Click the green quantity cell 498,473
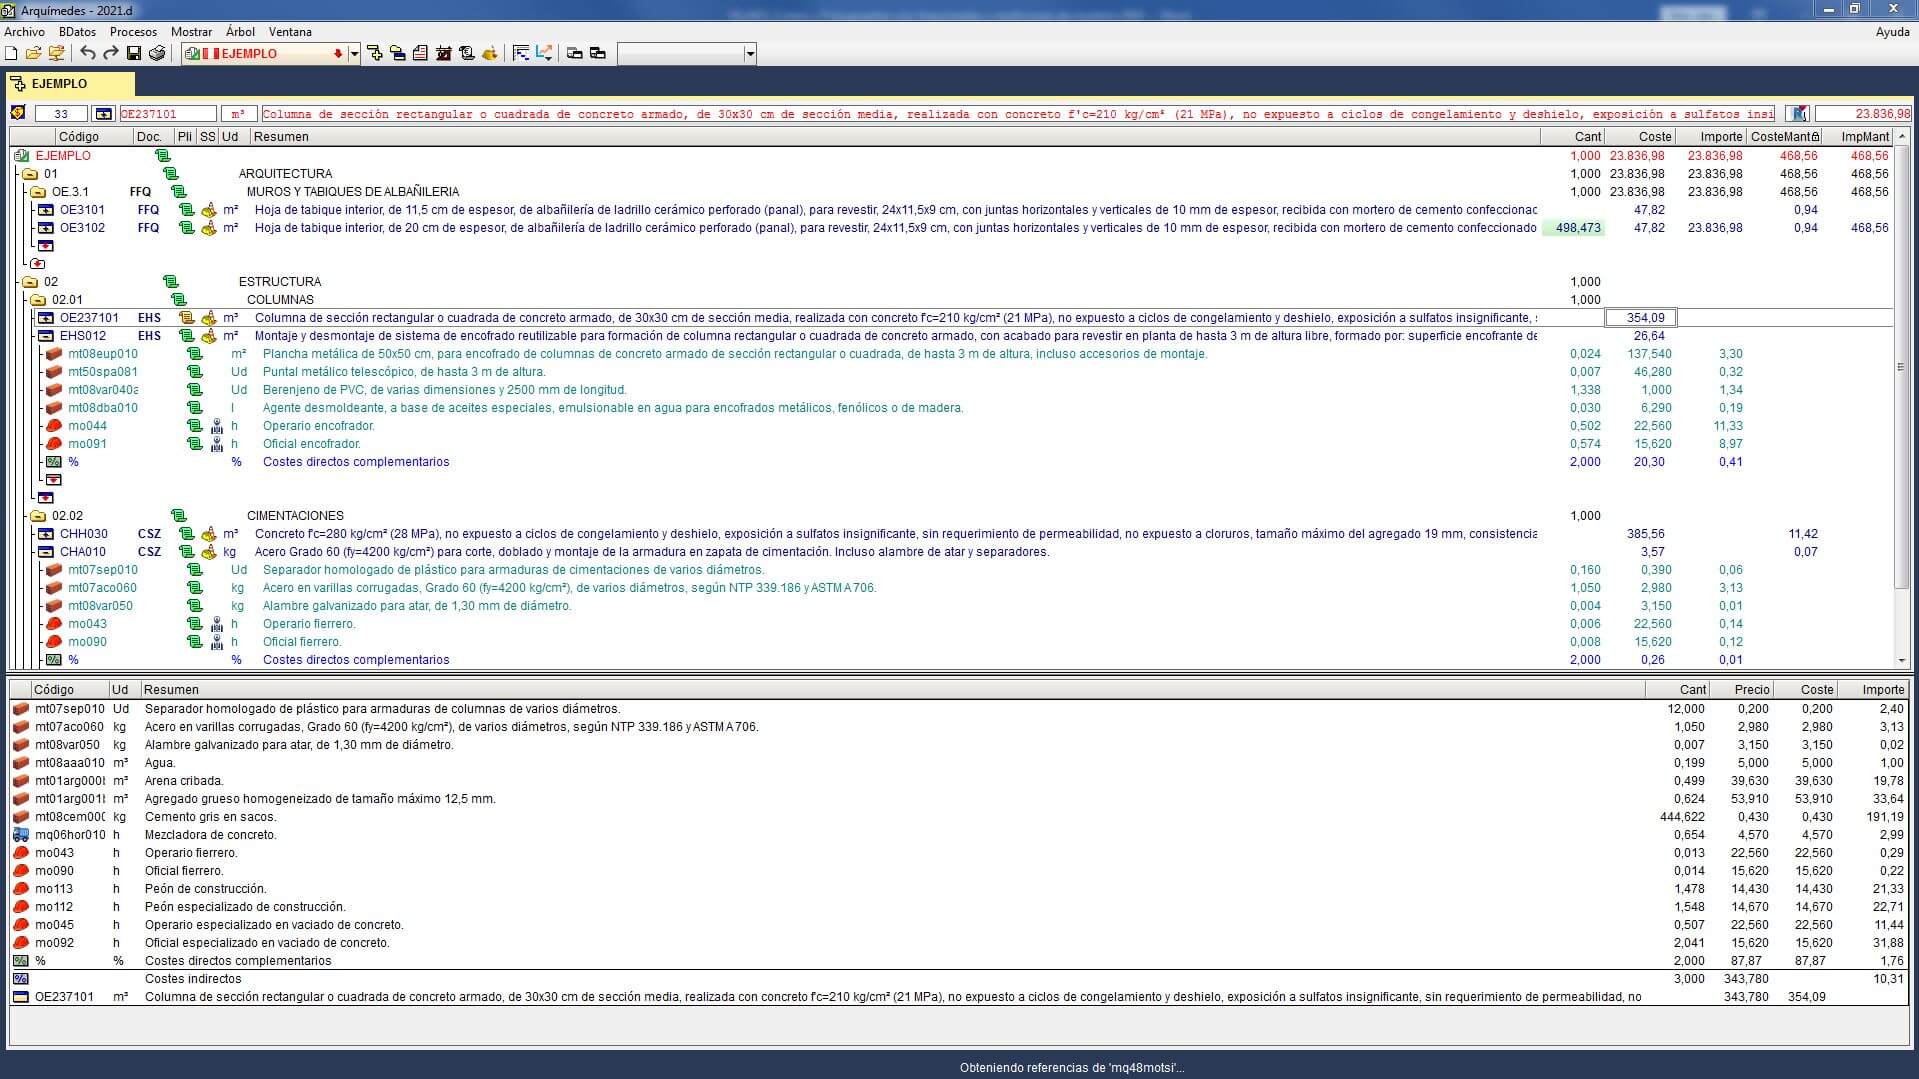 tap(1573, 228)
